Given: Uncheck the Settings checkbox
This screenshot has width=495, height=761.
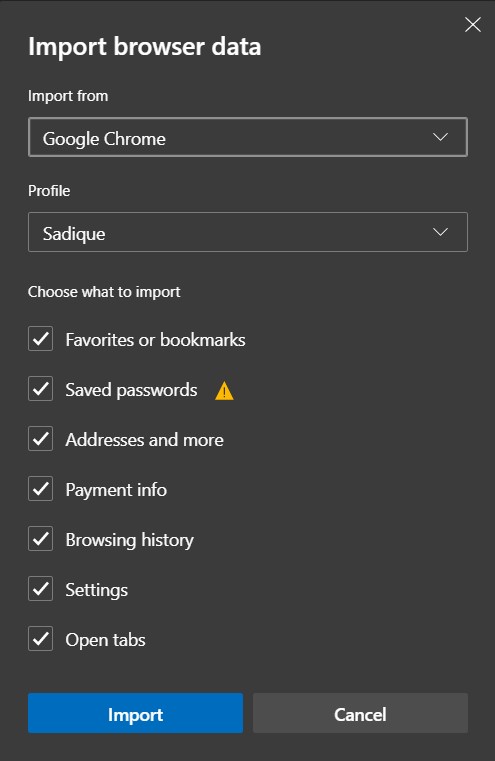Looking at the screenshot, I should click(x=40, y=588).
